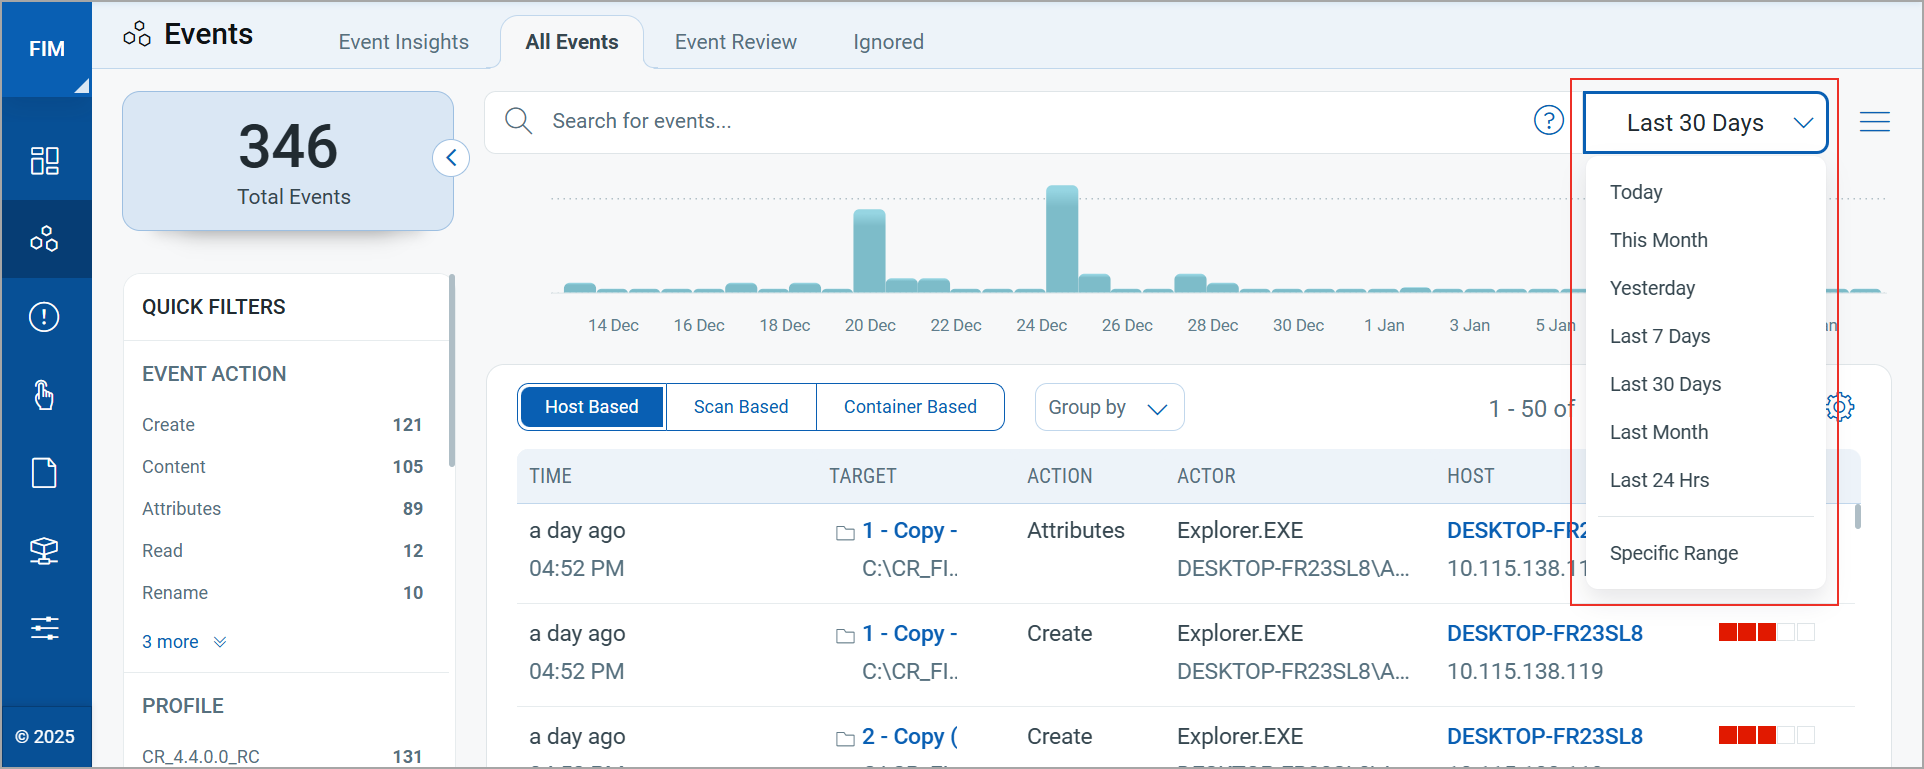The image size is (1924, 769).
Task: Open host DESKTOP-FR23SL8 in second event row
Action: (x=1544, y=634)
